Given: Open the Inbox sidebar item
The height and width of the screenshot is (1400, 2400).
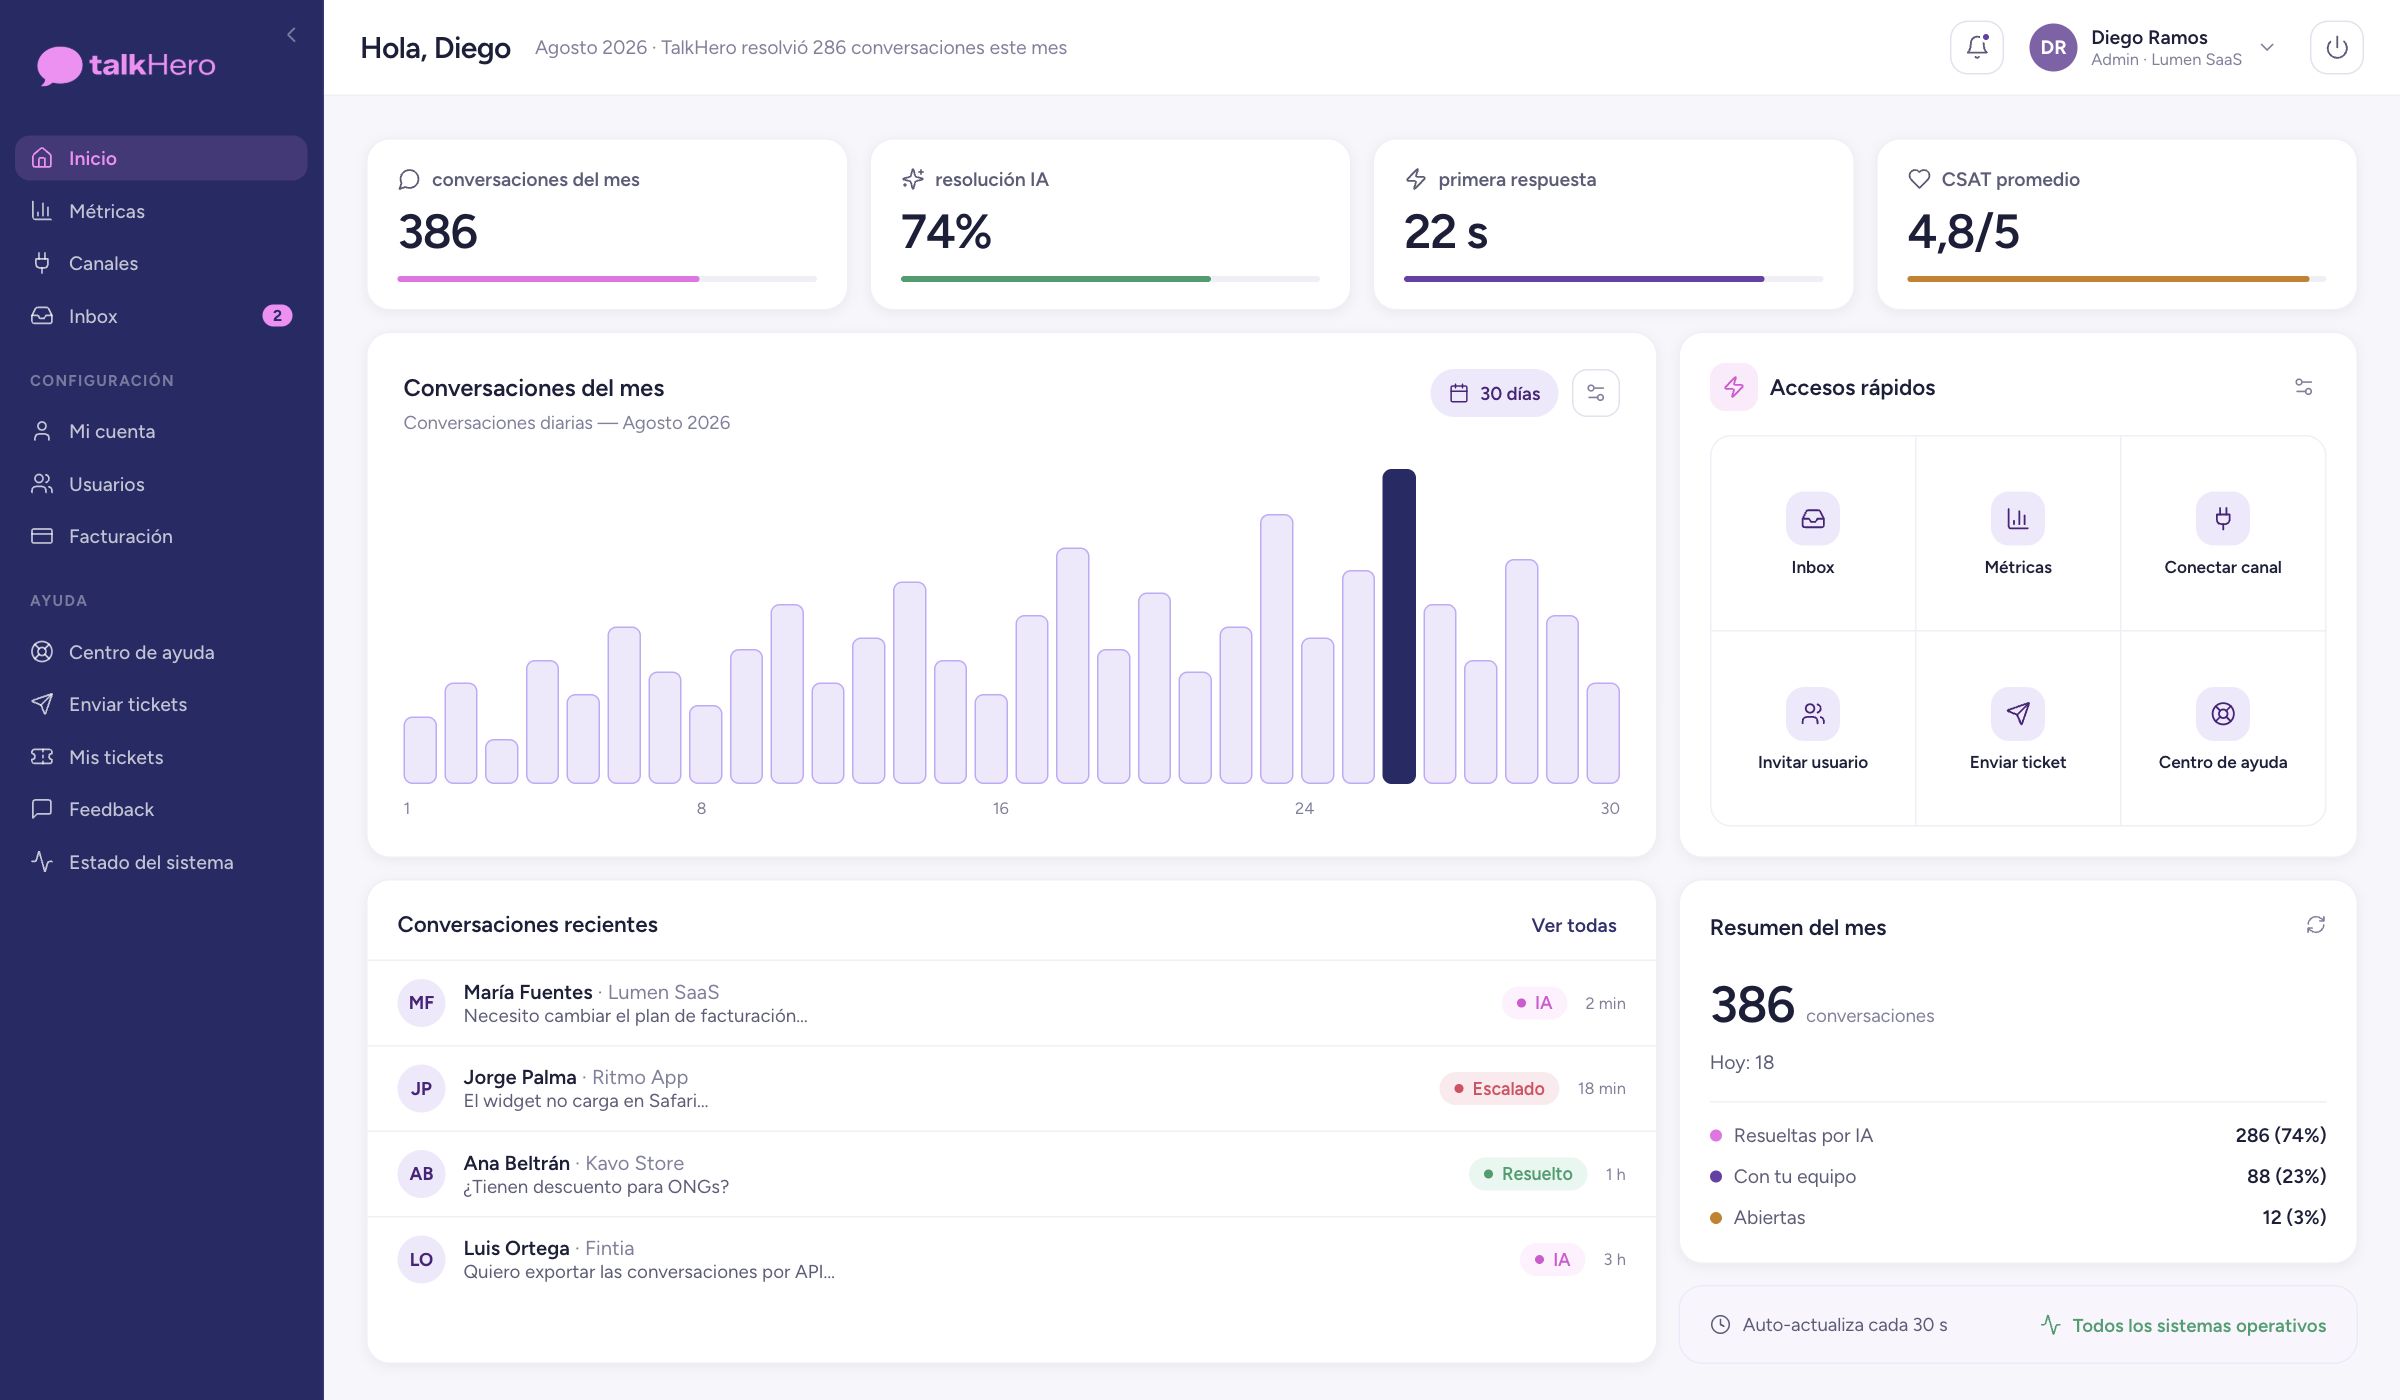Looking at the screenshot, I should point(161,316).
